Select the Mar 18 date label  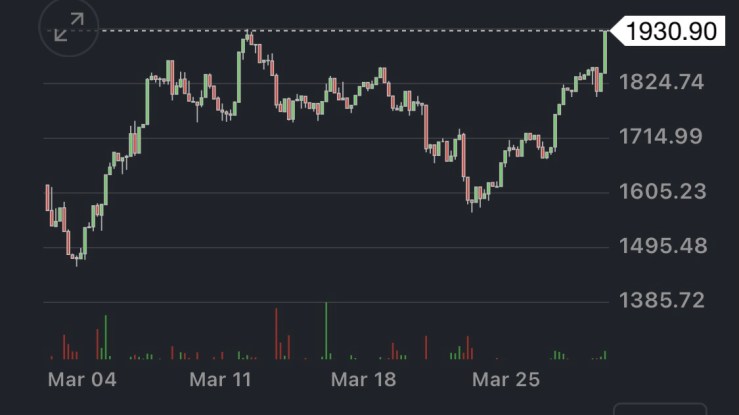pos(364,380)
